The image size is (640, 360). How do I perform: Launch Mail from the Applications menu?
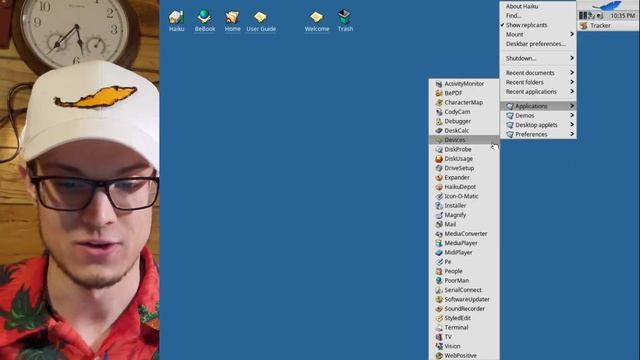pyautogui.click(x=464, y=224)
